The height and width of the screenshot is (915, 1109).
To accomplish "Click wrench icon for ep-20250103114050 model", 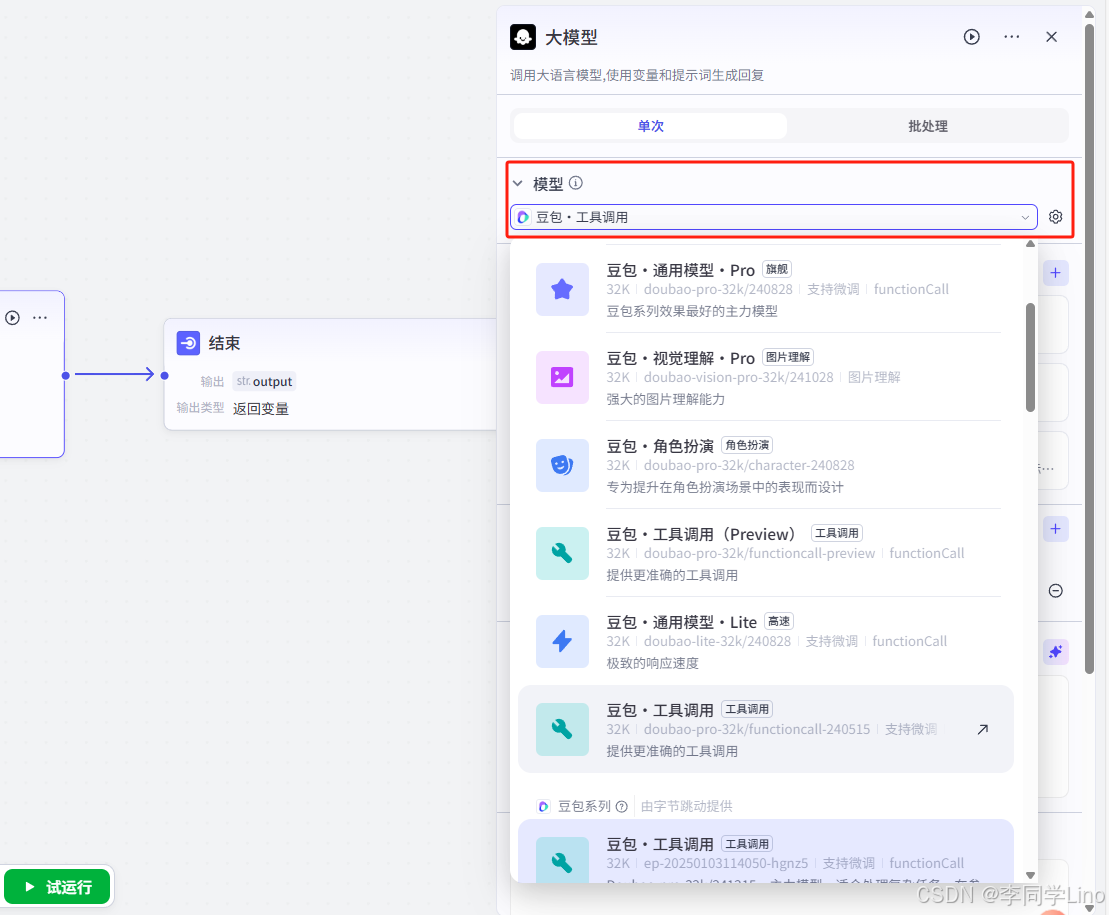I will pyautogui.click(x=562, y=860).
